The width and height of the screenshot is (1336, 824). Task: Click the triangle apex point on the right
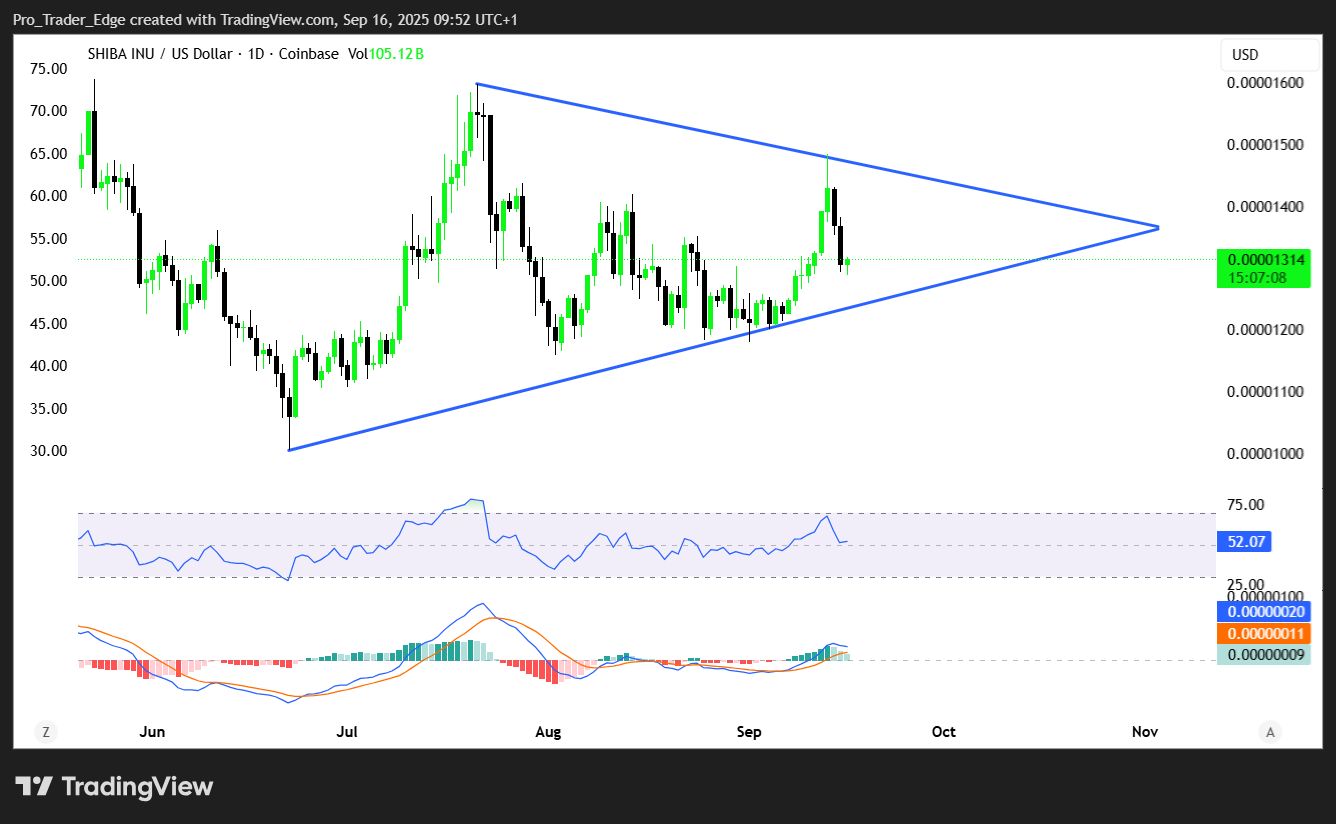coord(1157,228)
